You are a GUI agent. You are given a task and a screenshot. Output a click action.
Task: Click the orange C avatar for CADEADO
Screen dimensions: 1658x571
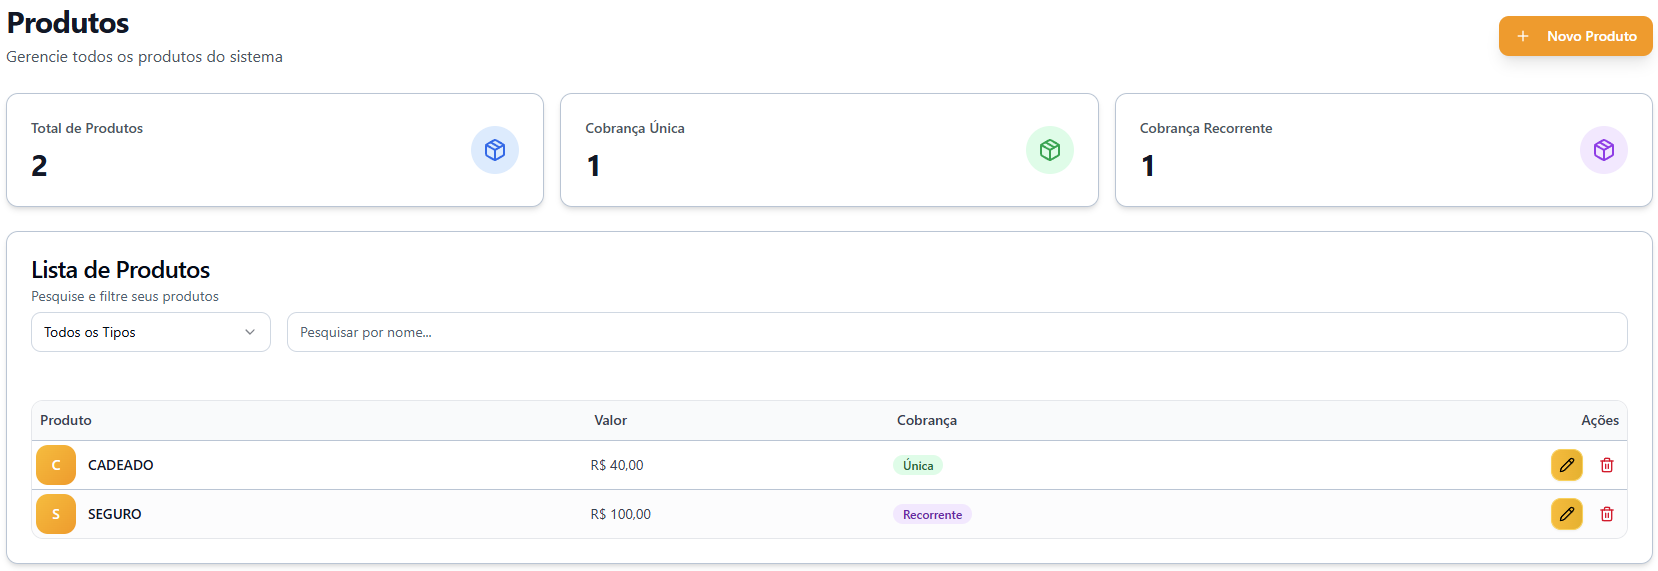coord(56,465)
